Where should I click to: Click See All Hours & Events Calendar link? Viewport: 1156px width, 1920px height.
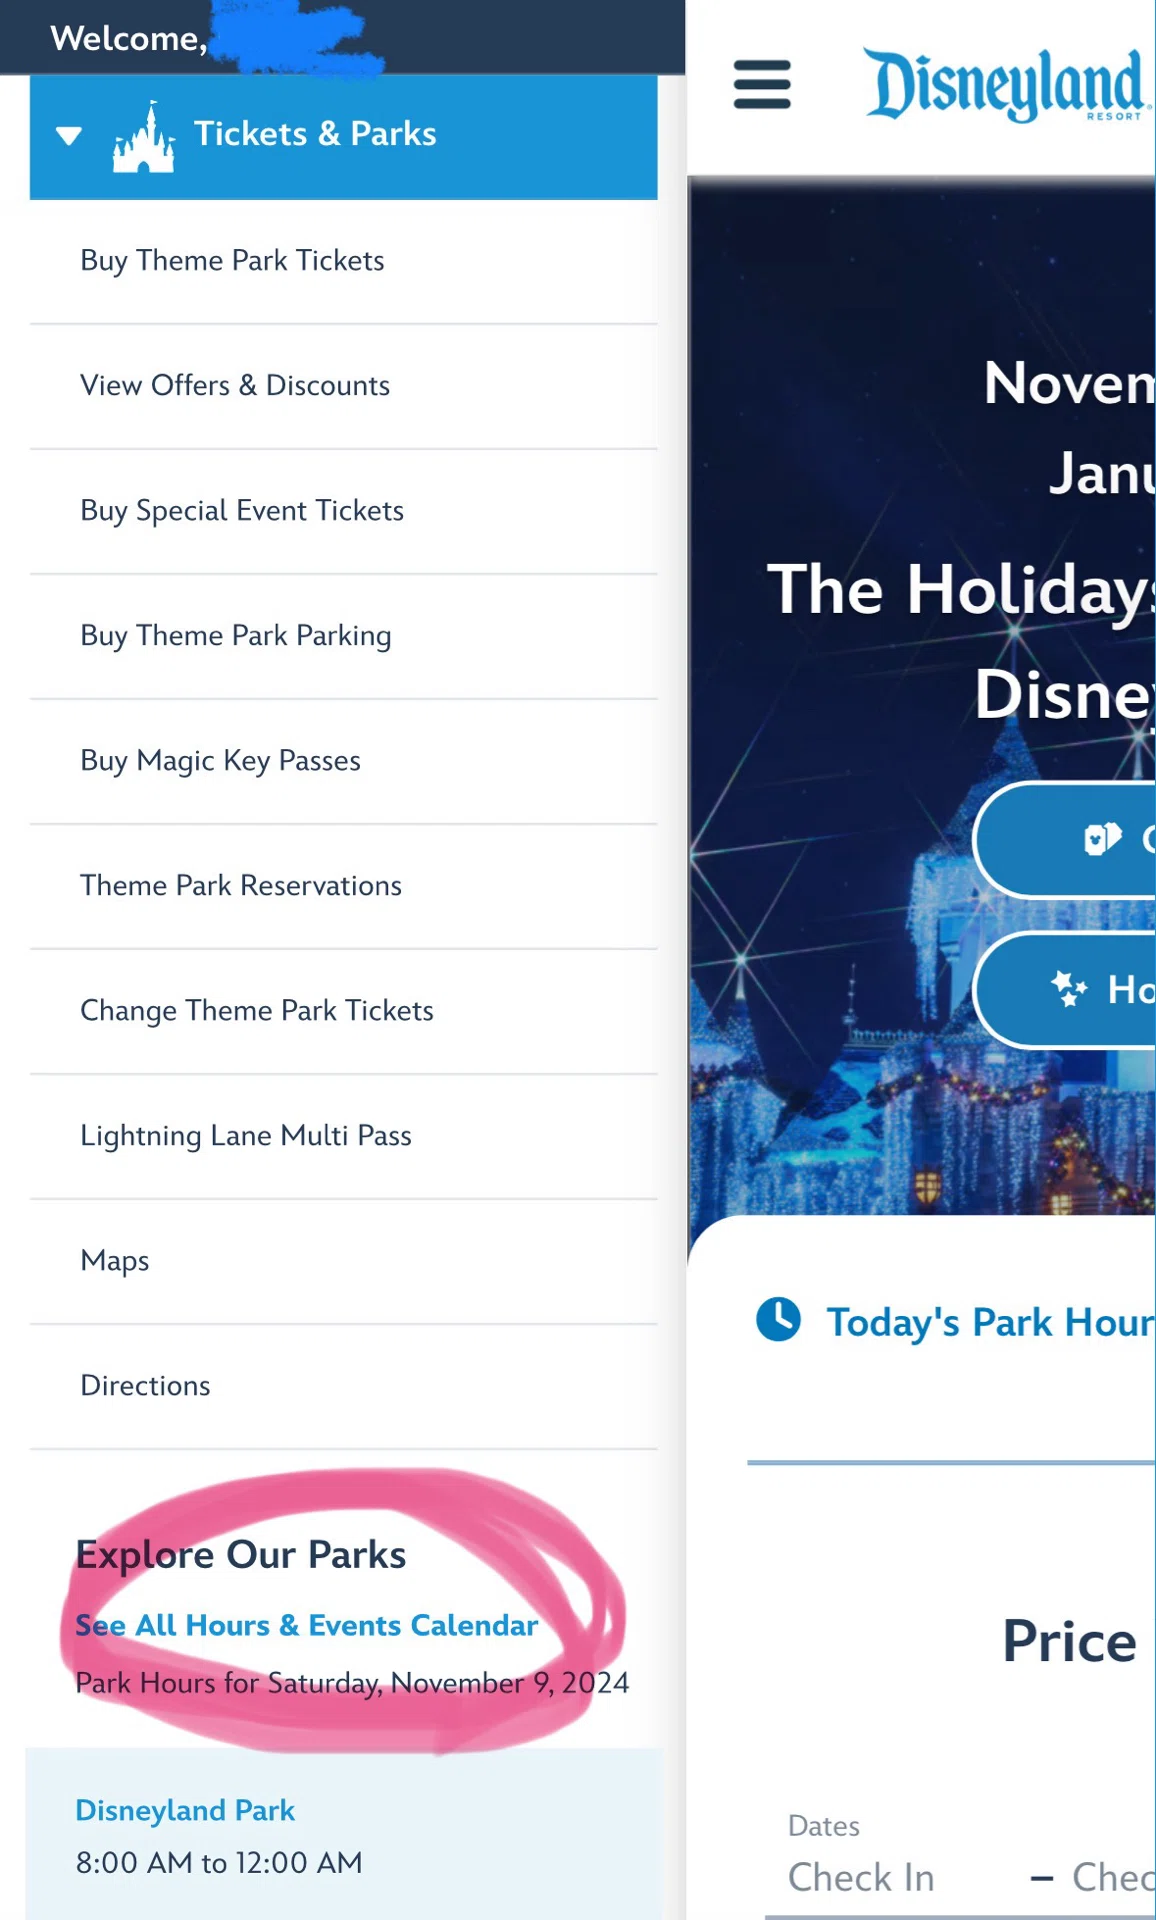pyautogui.click(x=307, y=1625)
